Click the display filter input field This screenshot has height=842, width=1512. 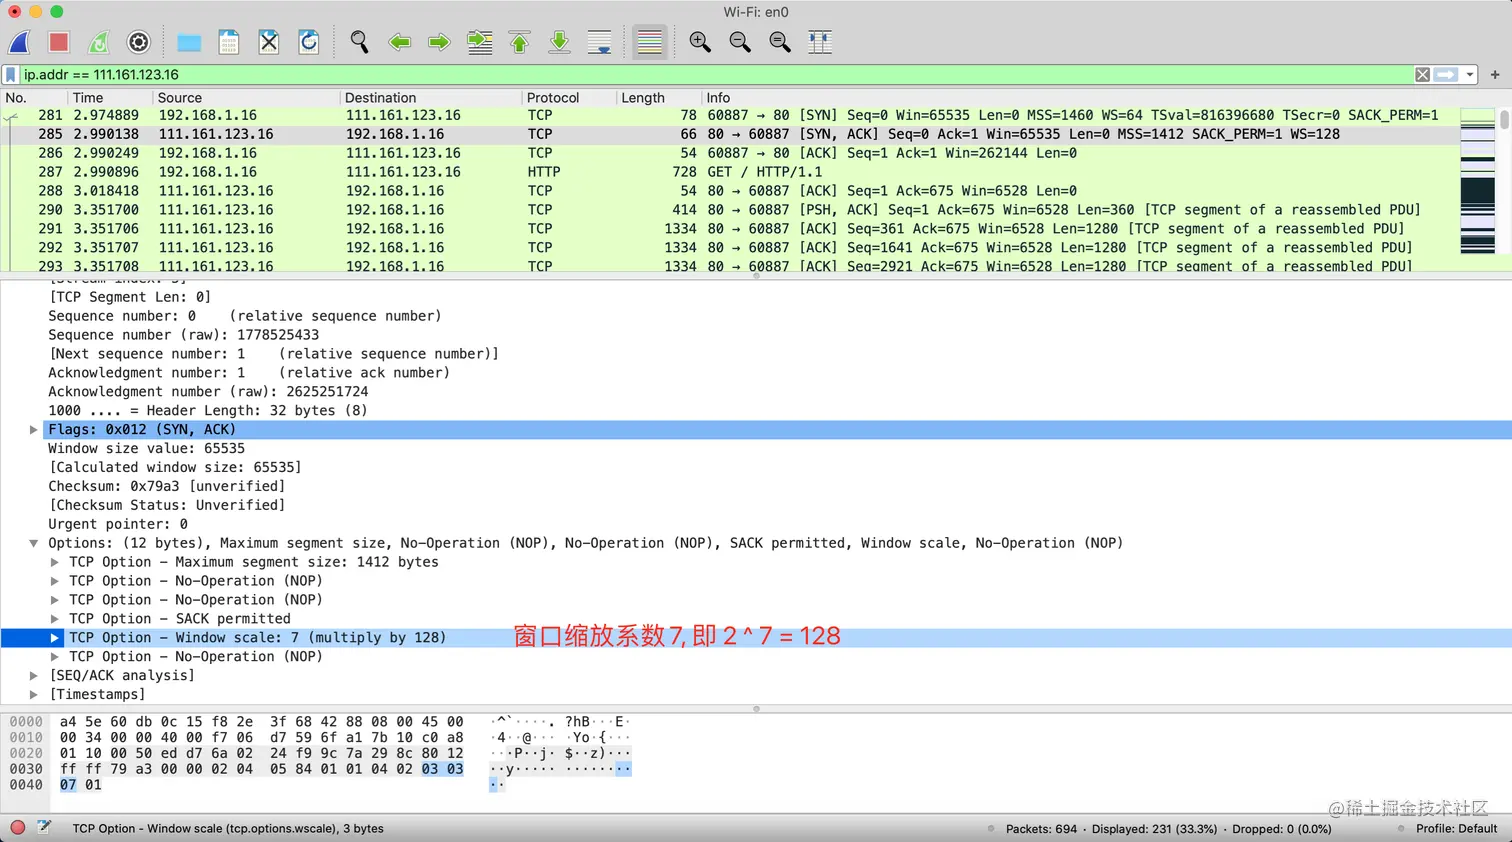point(715,75)
